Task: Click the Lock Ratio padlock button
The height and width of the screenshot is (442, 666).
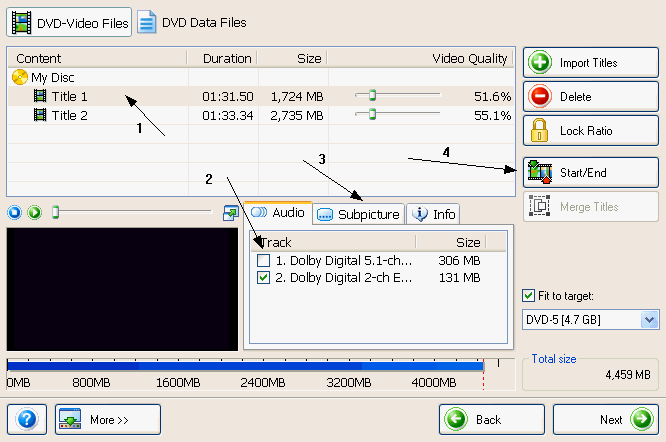Action: 590,130
